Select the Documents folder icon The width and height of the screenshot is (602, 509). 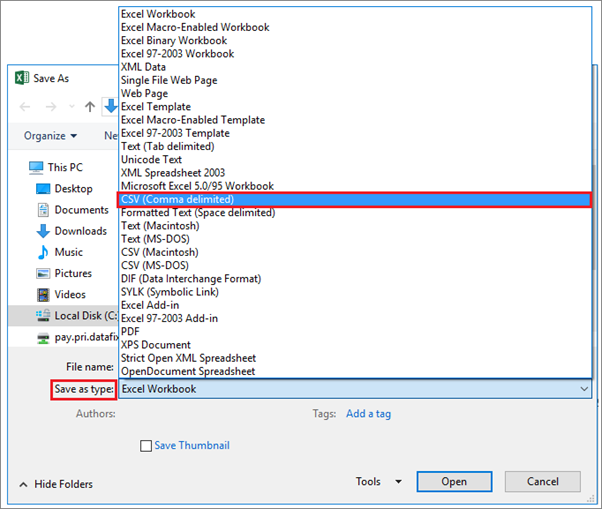pyautogui.click(x=43, y=210)
